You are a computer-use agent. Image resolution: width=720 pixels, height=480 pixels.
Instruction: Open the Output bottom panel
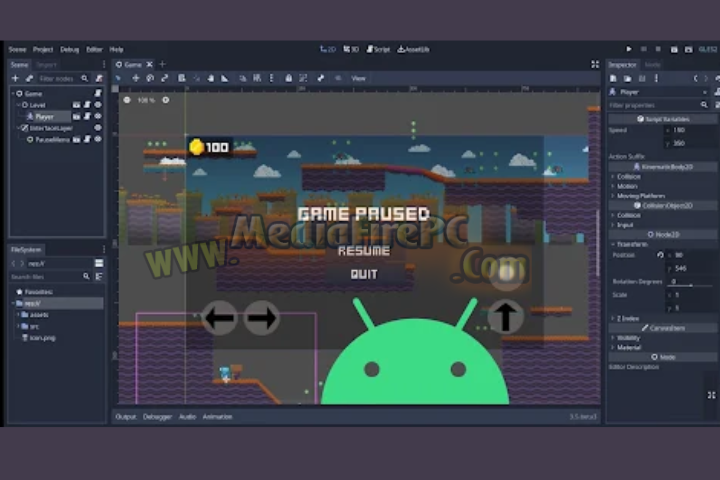coord(126,417)
